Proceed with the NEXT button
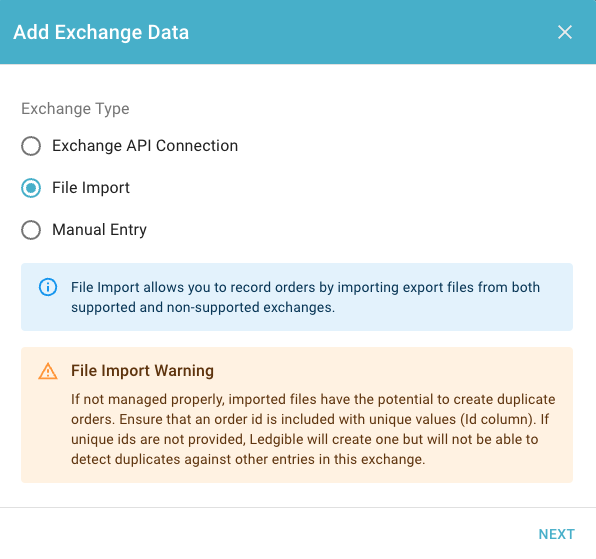Image resolution: width=596 pixels, height=559 pixels. (x=556, y=534)
